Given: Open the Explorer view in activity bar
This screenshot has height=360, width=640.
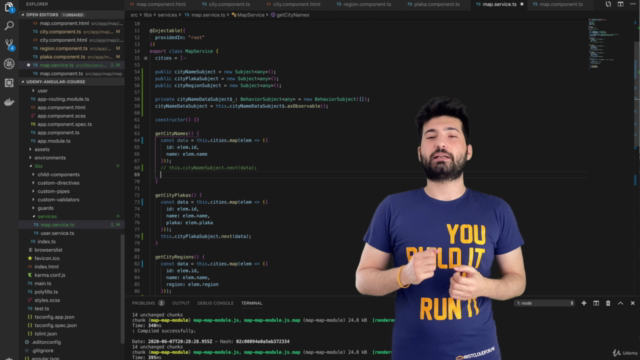Looking at the screenshot, I should 9,7.
